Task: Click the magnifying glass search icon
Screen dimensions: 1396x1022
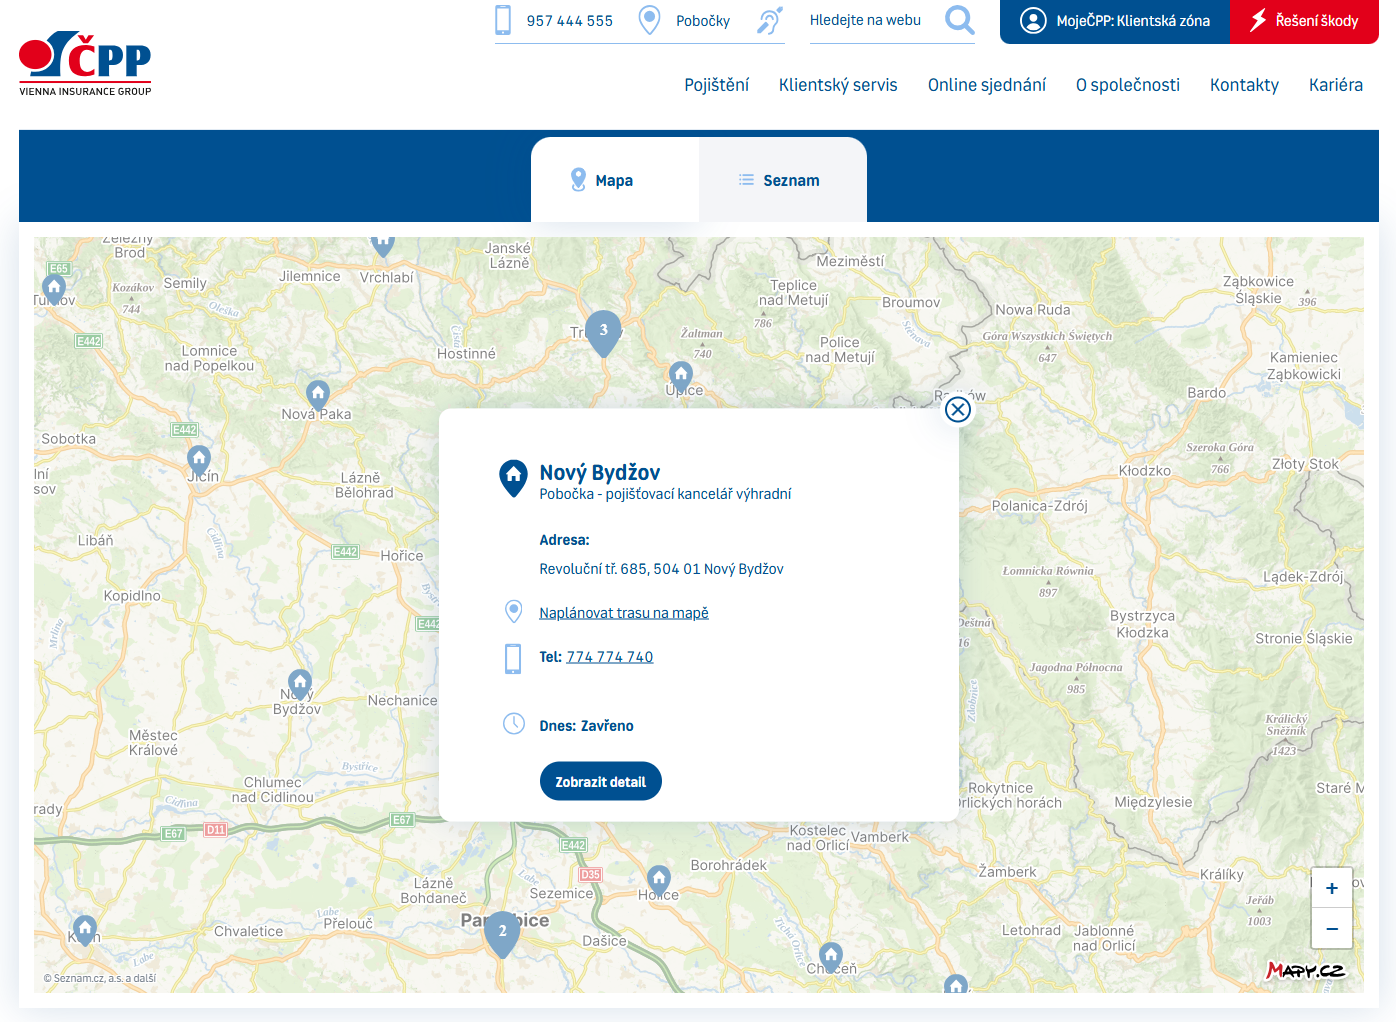Action: click(x=960, y=20)
